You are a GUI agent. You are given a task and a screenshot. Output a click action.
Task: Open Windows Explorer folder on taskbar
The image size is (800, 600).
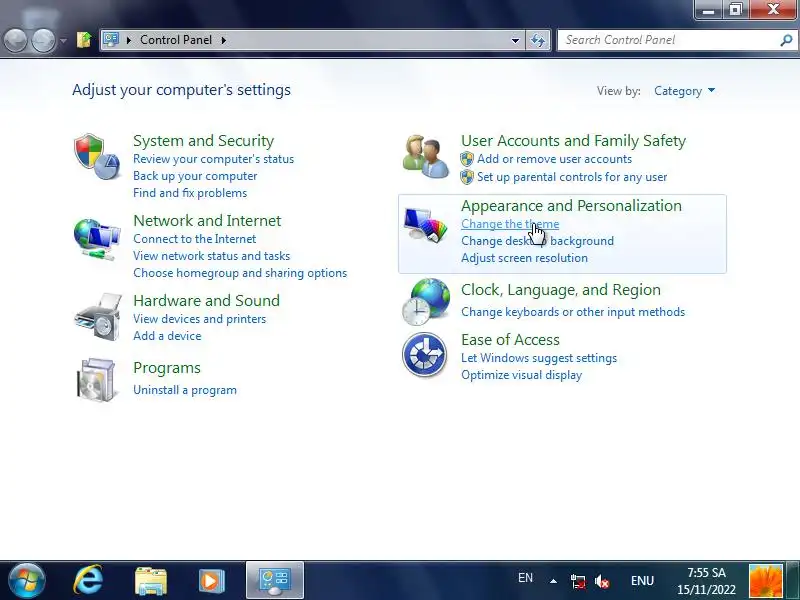click(151, 581)
